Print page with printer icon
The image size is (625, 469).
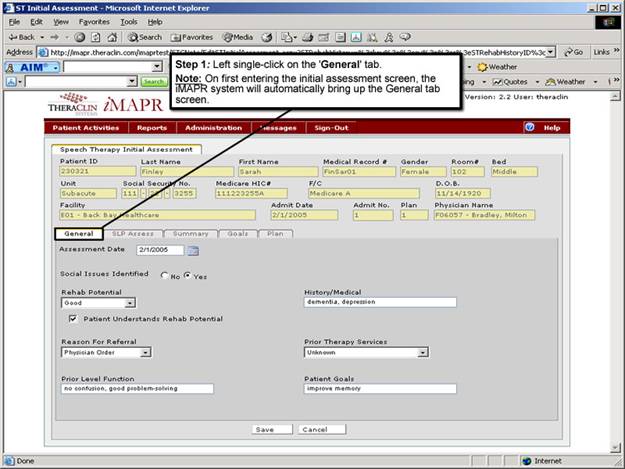307,37
